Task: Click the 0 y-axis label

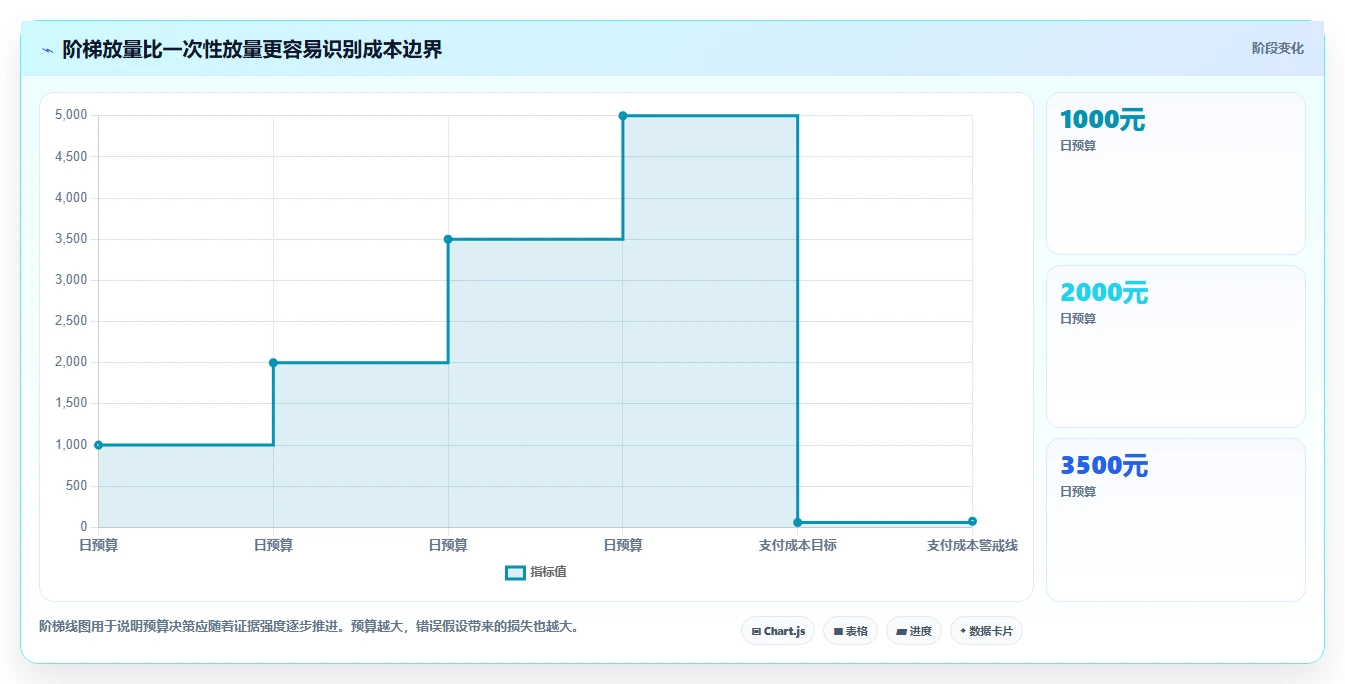Action: (x=84, y=527)
